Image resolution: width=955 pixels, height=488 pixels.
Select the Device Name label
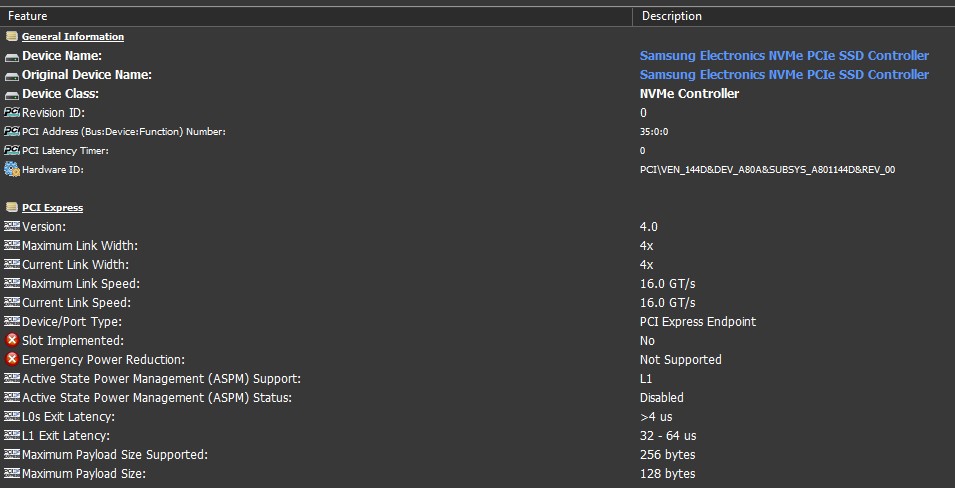pyautogui.click(x=62, y=56)
